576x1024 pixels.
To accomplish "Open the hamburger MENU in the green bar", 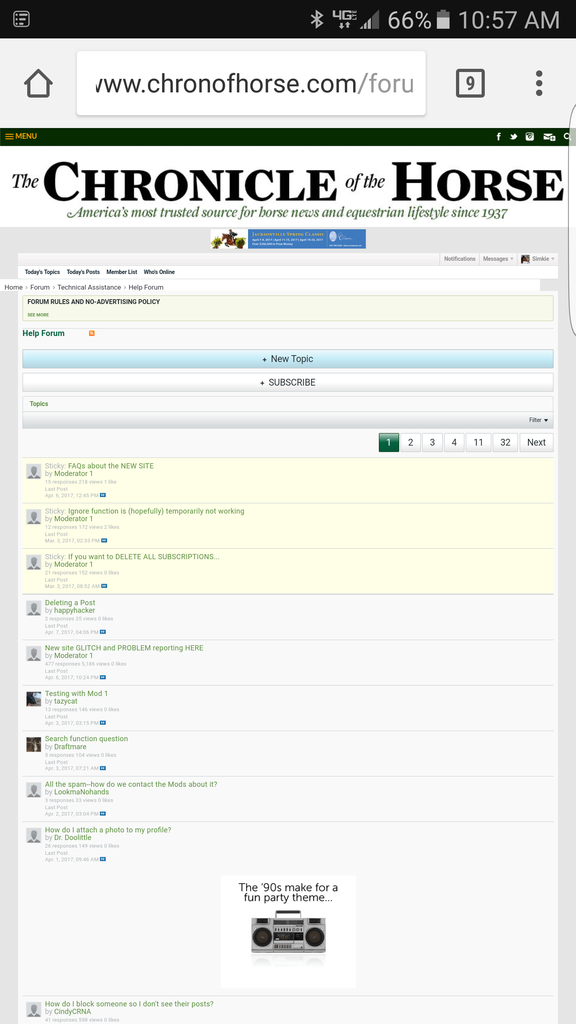I will click(x=21, y=136).
